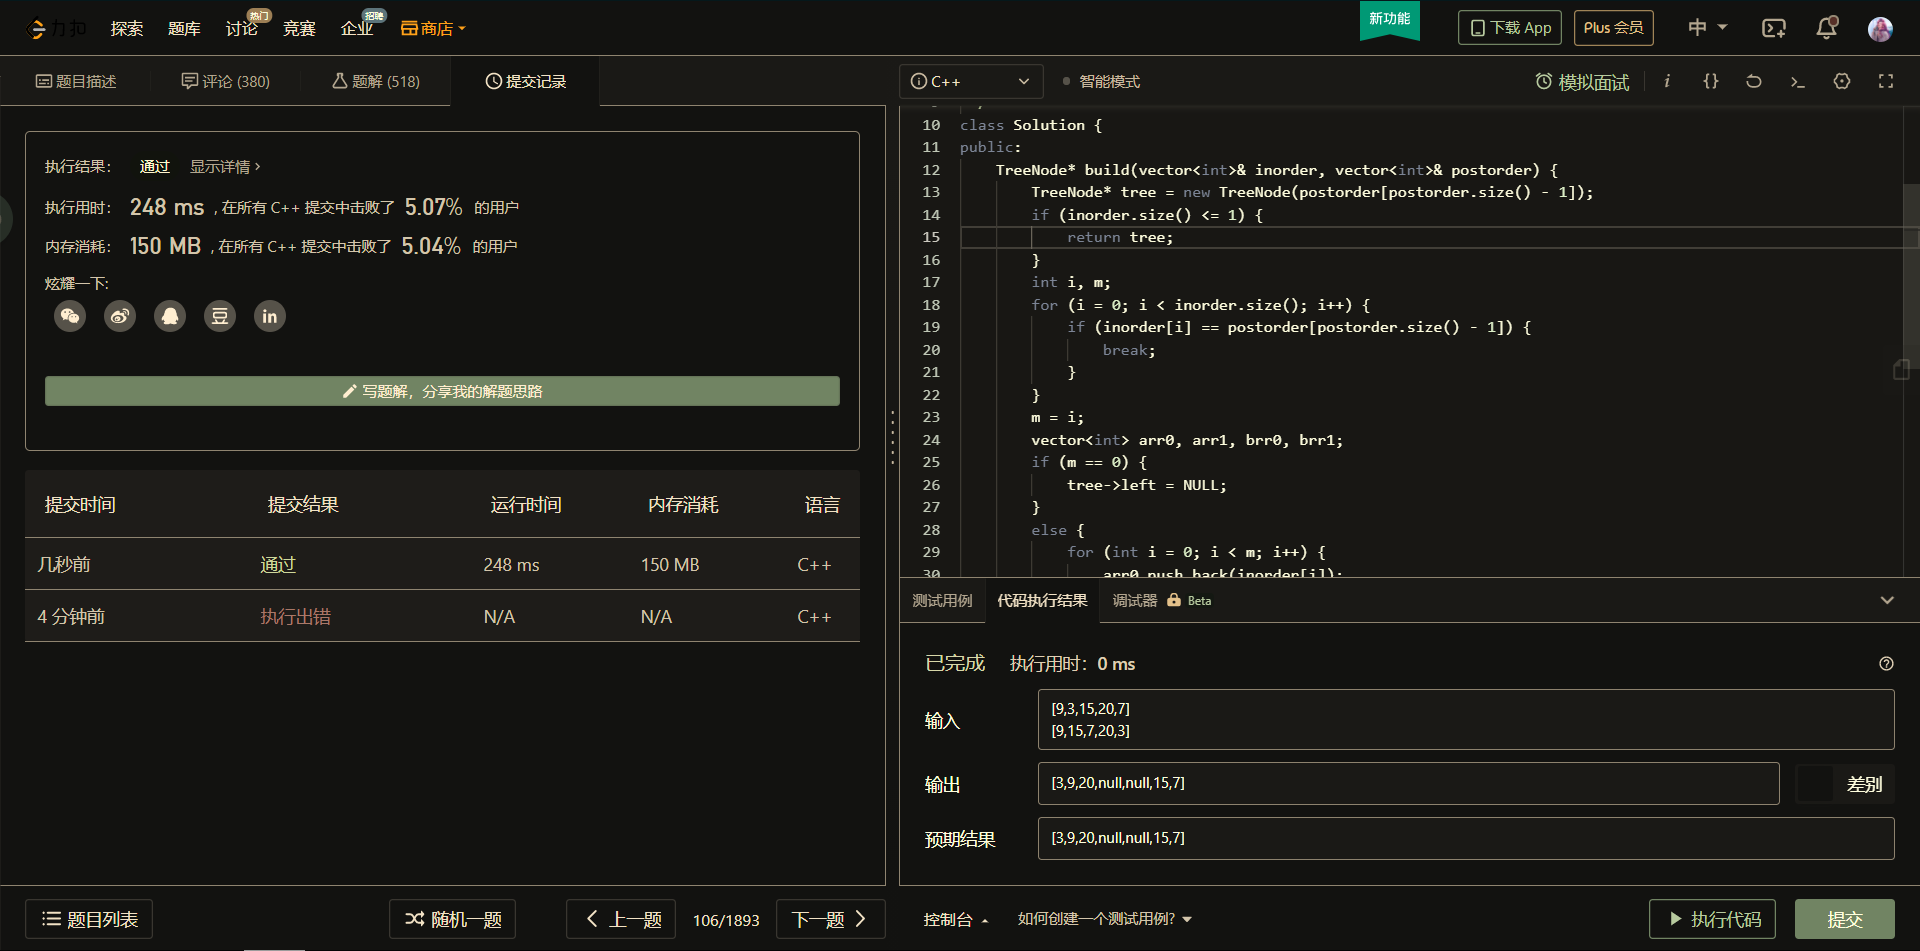Switch to 题目描述 tab
The image size is (1920, 951).
tap(76, 81)
